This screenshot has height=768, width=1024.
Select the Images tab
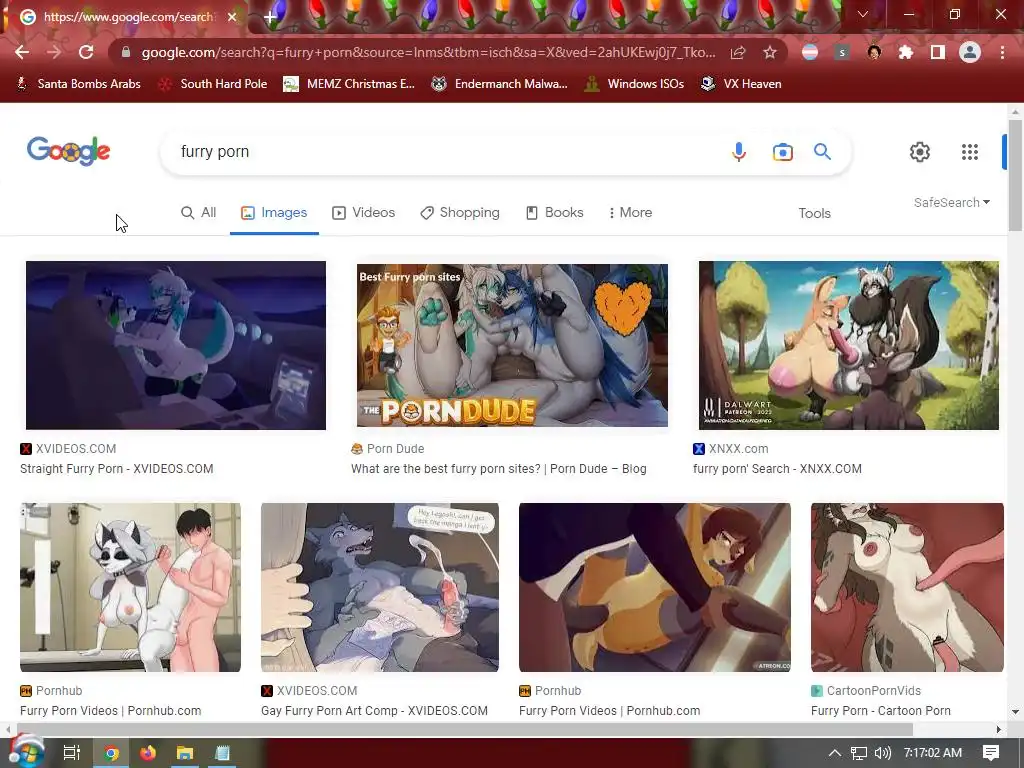(x=274, y=213)
